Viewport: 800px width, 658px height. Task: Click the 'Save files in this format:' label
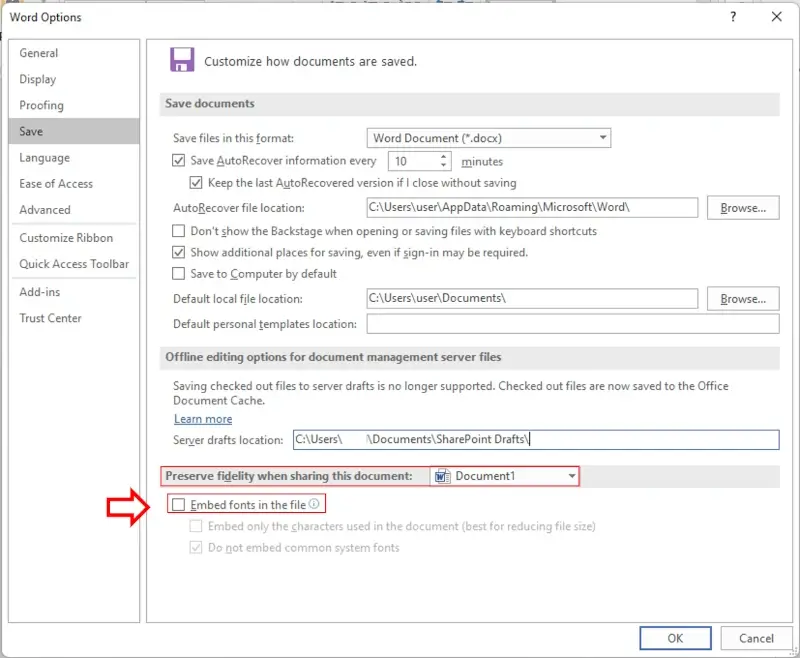point(233,138)
